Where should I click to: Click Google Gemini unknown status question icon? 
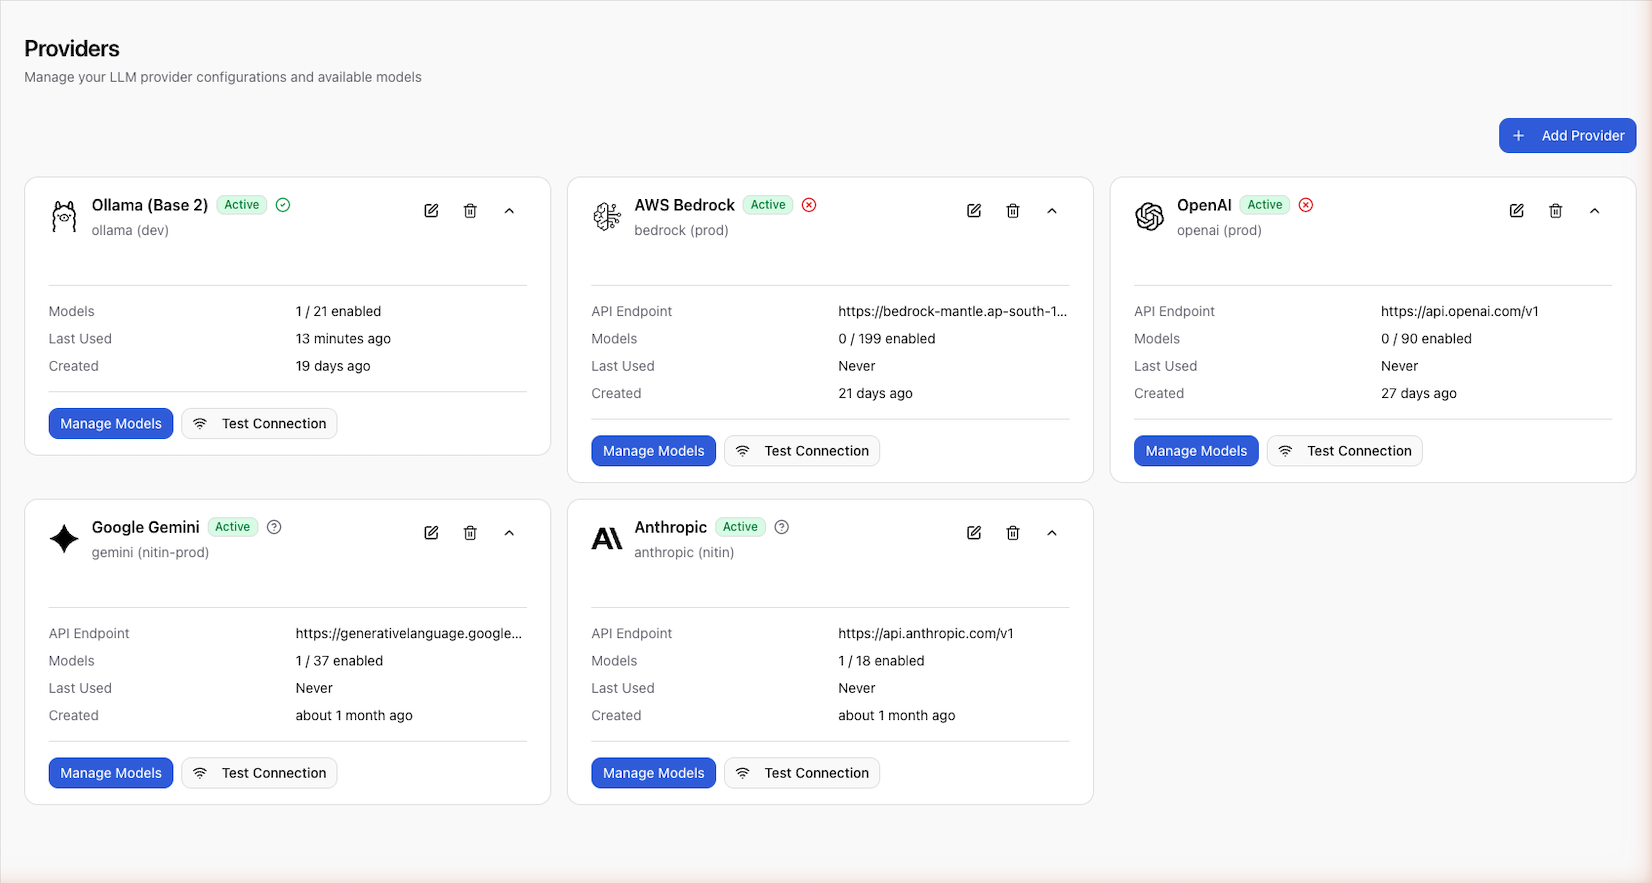(274, 527)
